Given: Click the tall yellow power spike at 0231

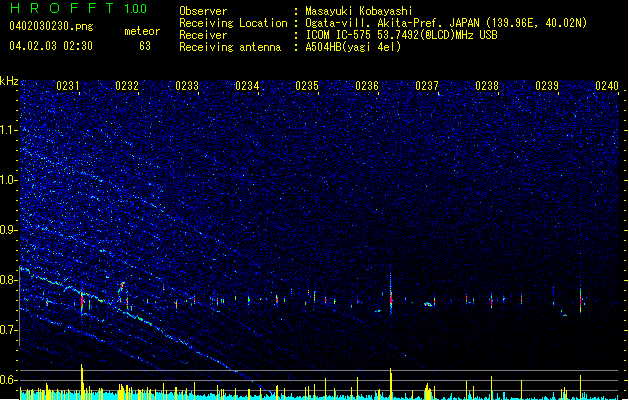Looking at the screenshot, I should (82, 381).
